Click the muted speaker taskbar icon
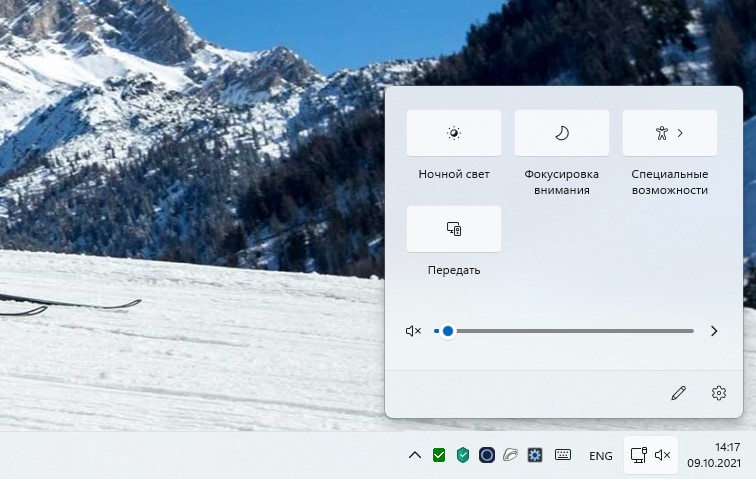The width and height of the screenshot is (756, 479). (x=663, y=455)
